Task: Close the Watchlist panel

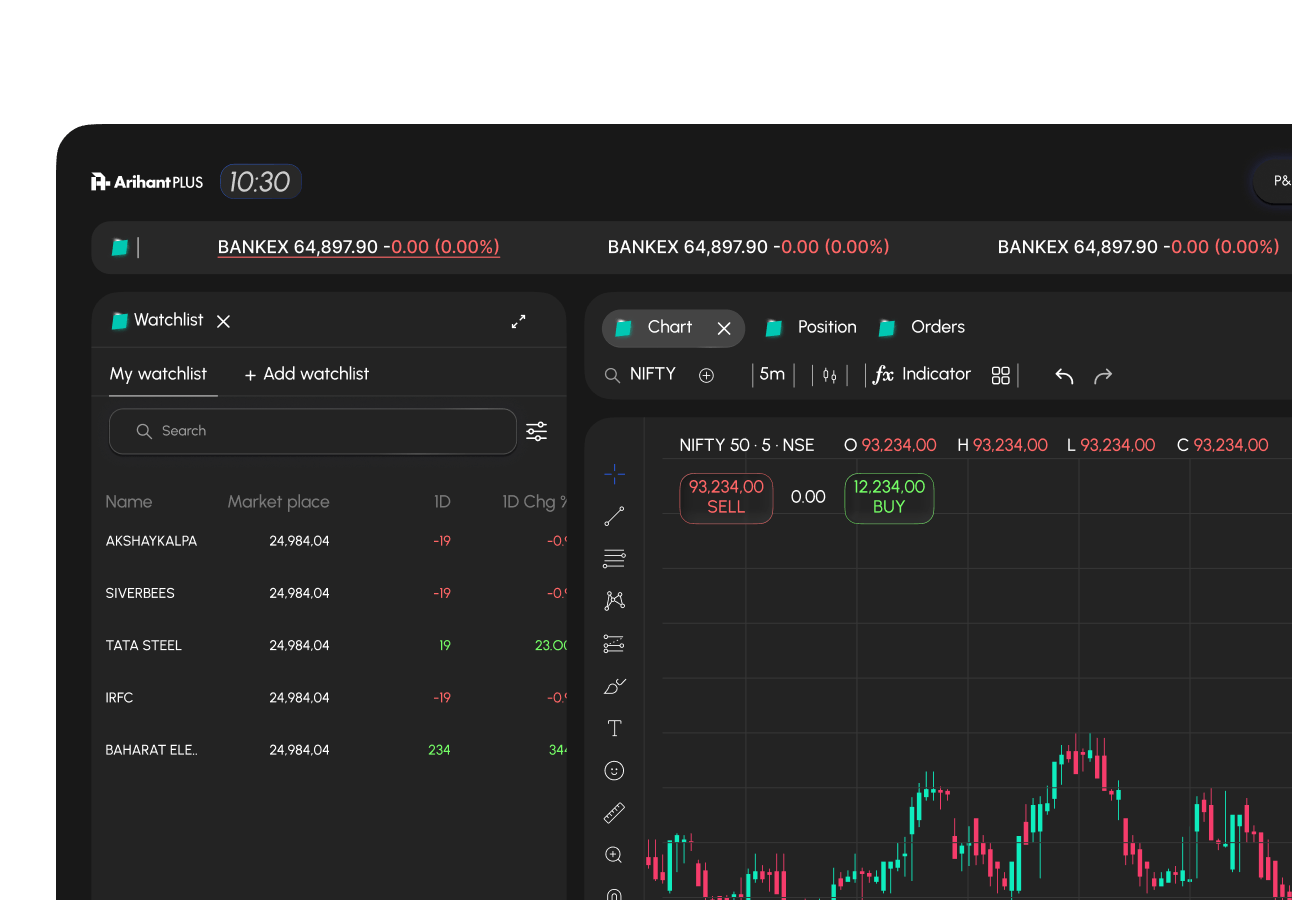Action: (x=224, y=321)
